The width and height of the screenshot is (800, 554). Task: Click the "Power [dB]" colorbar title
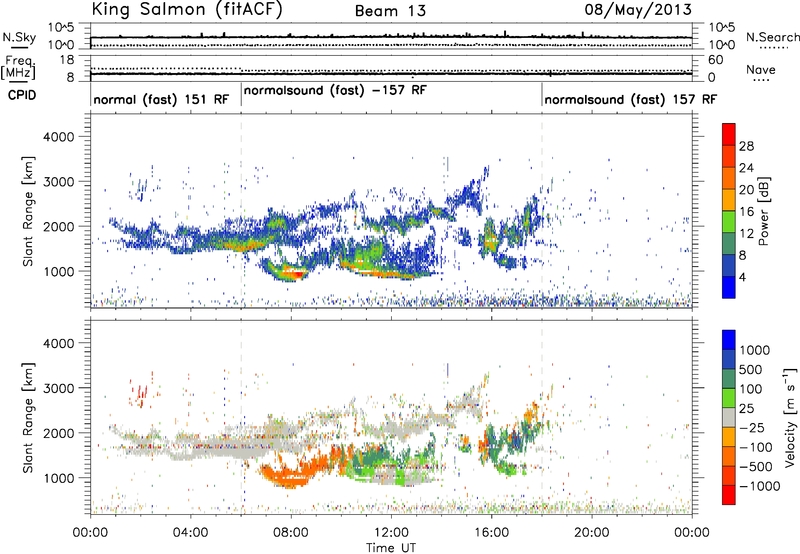763,211
